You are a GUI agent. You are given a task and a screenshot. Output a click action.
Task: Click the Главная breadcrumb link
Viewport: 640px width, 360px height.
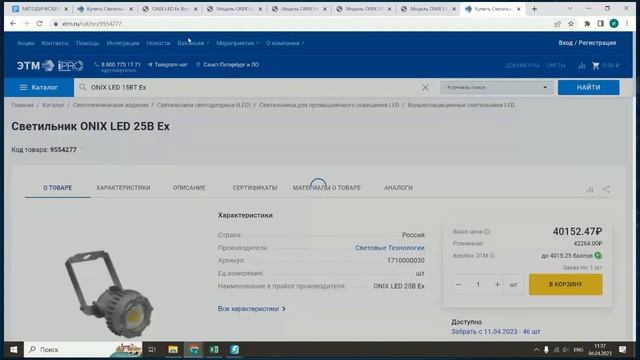click(x=22, y=105)
